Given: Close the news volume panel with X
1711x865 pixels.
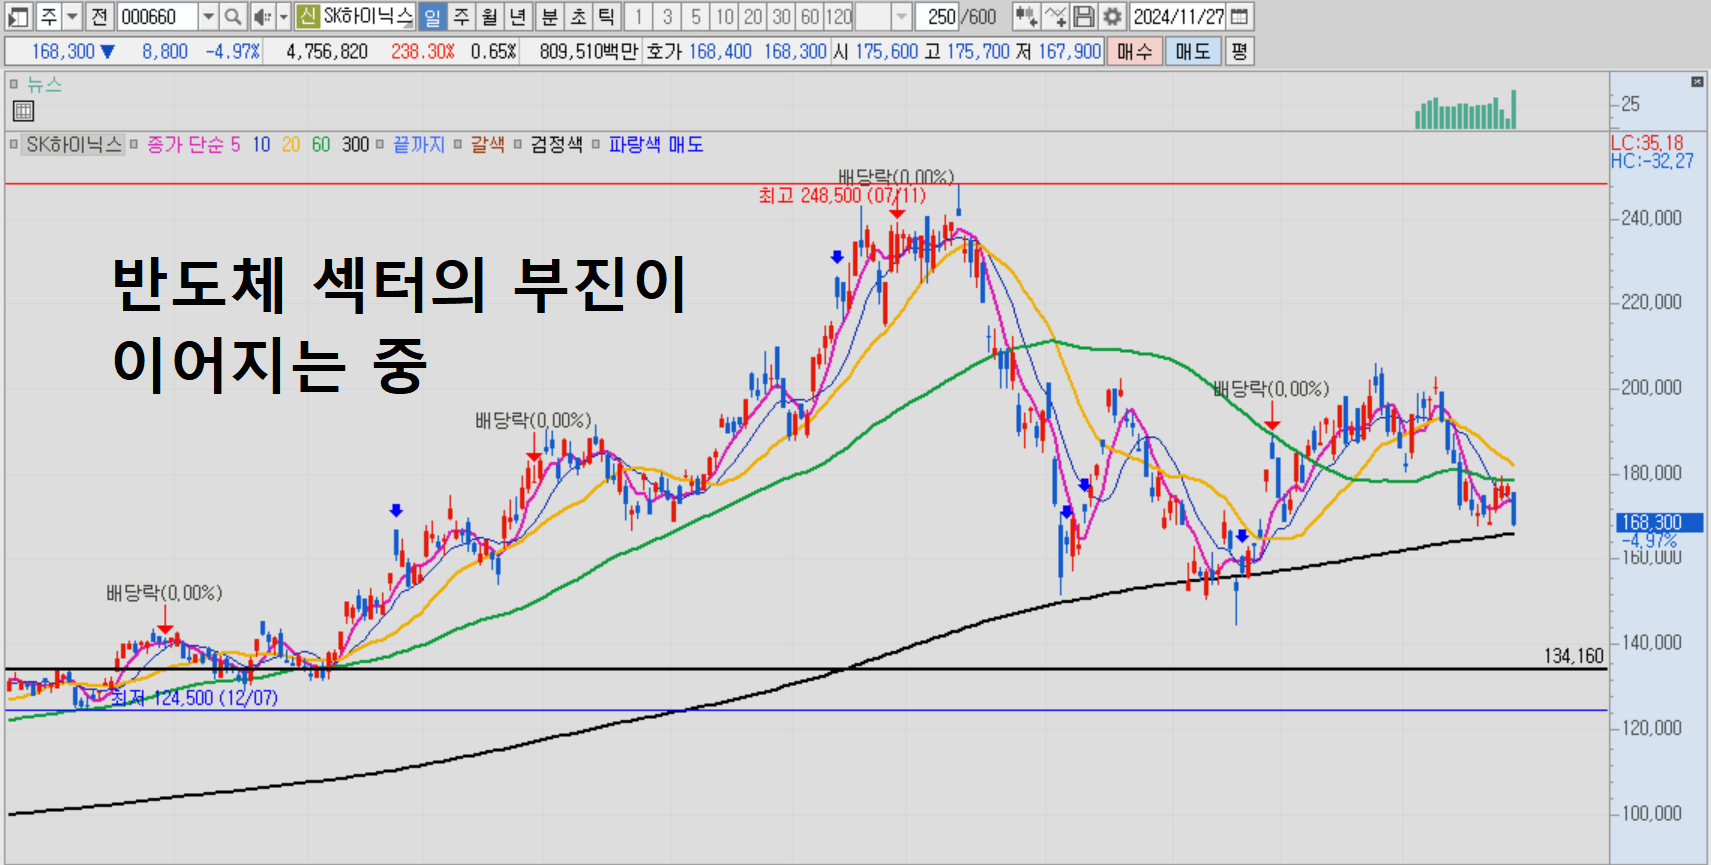Looking at the screenshot, I should (1697, 81).
